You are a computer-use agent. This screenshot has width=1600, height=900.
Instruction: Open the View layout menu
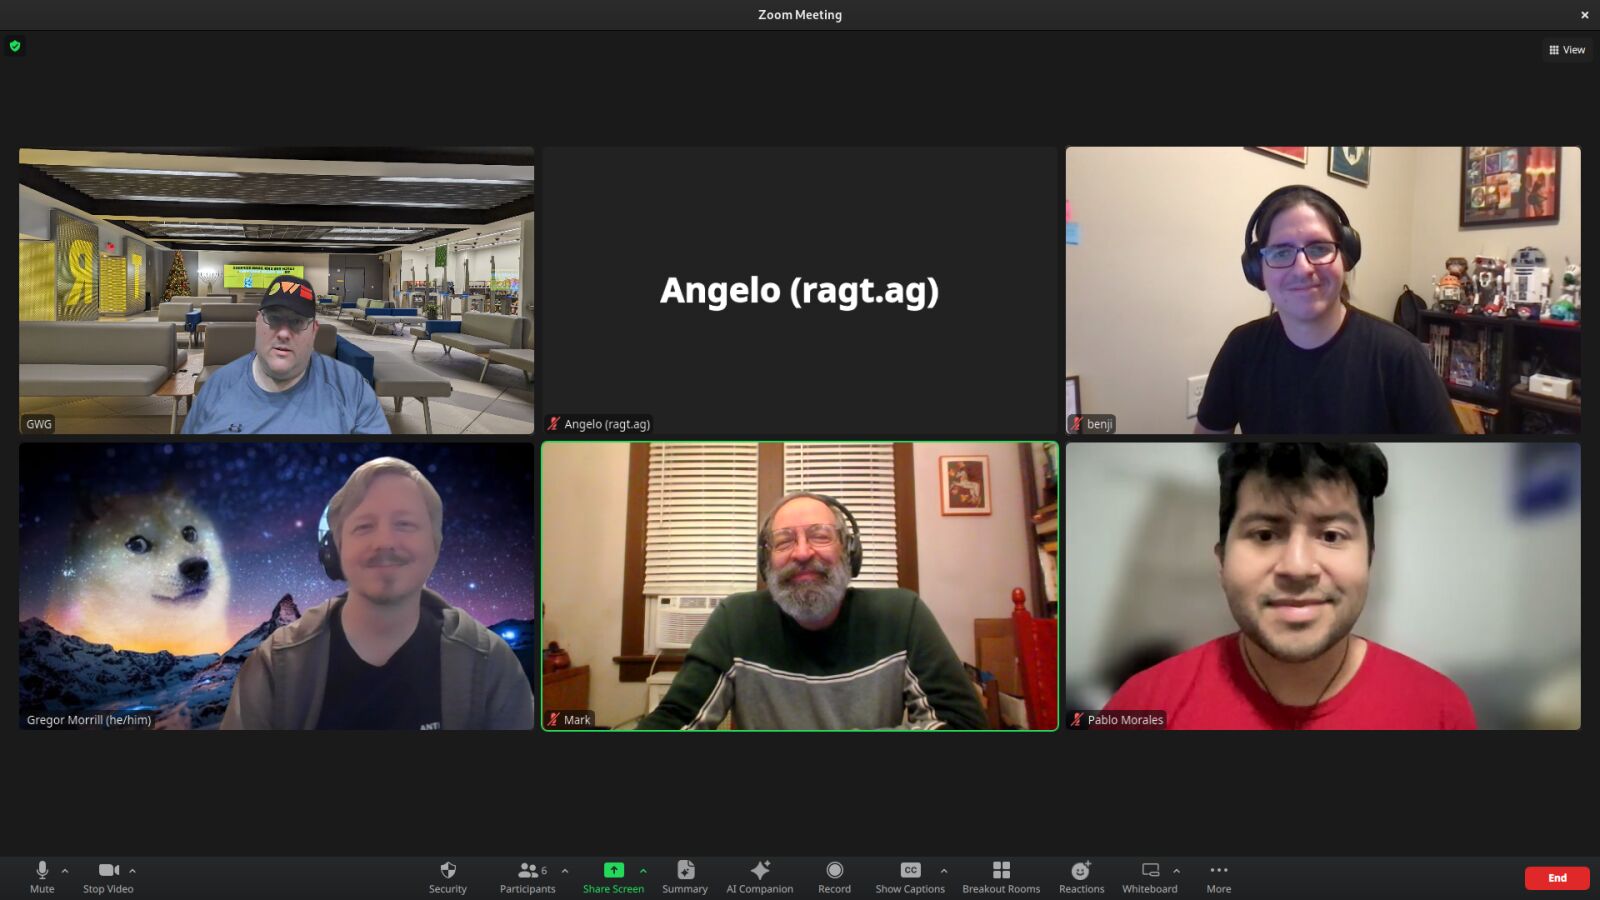pos(1567,50)
